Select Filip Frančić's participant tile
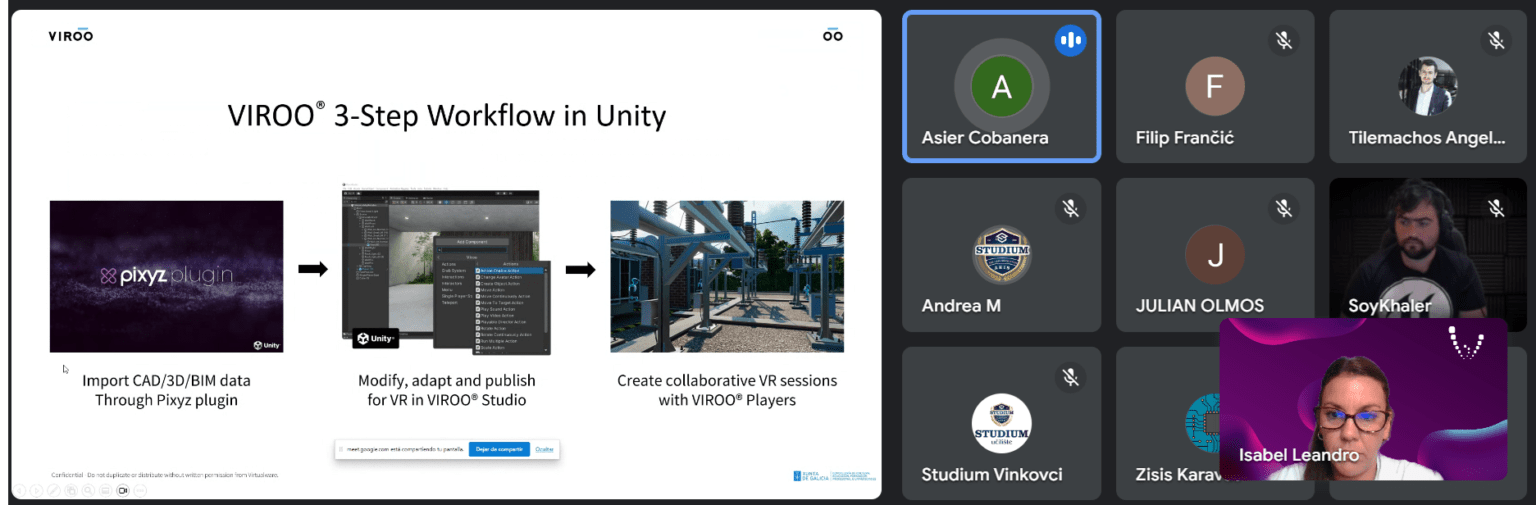 1214,86
